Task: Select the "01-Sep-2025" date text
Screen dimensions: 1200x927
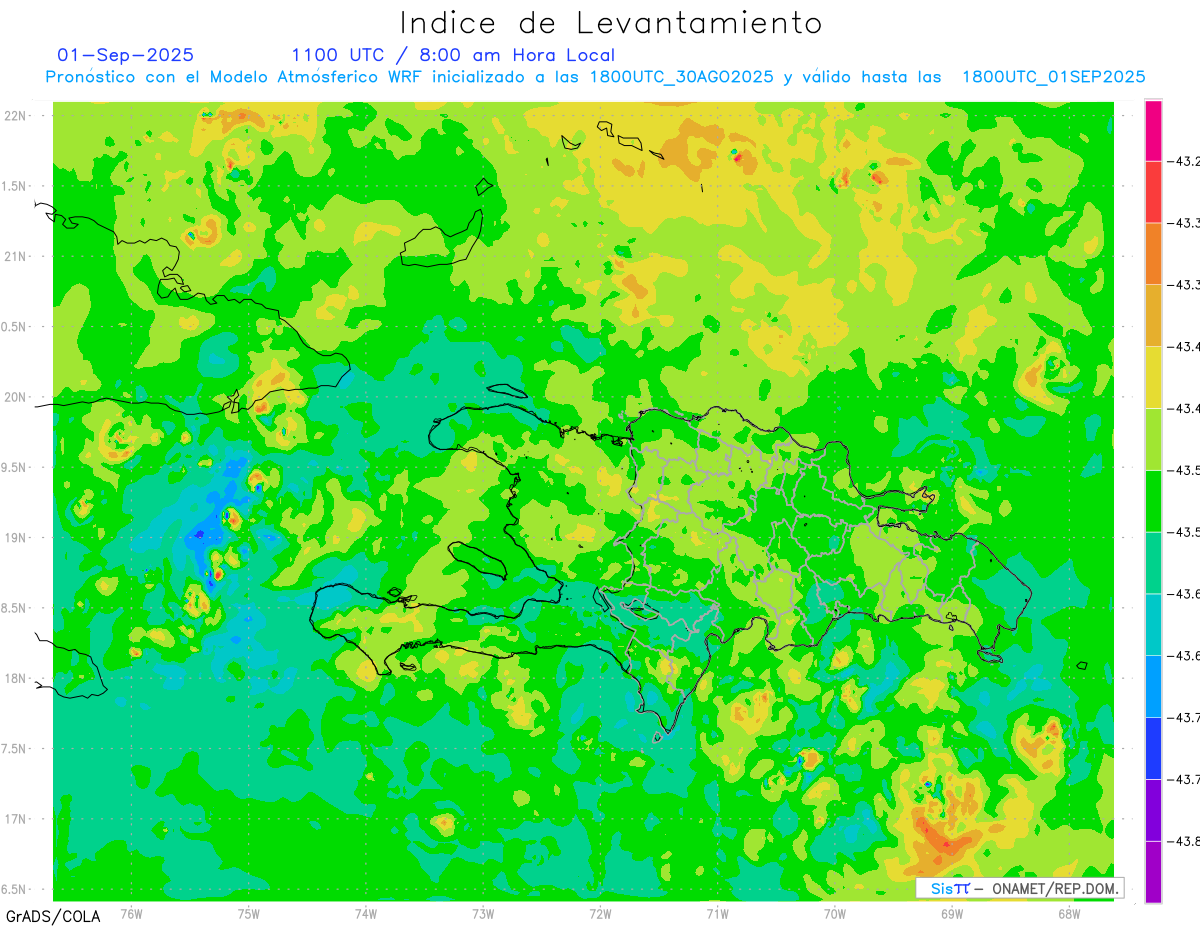Action: 126,55
